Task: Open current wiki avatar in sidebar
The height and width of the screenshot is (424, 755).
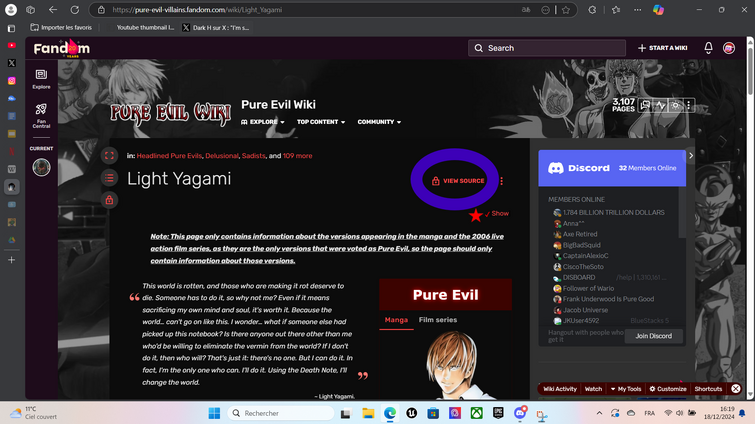Action: tap(41, 167)
